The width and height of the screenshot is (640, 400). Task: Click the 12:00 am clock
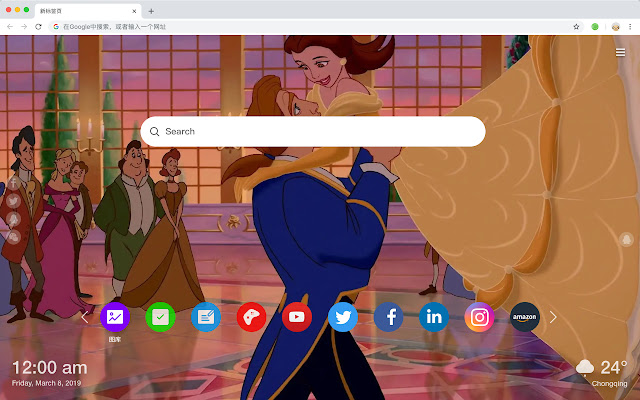coord(49,368)
